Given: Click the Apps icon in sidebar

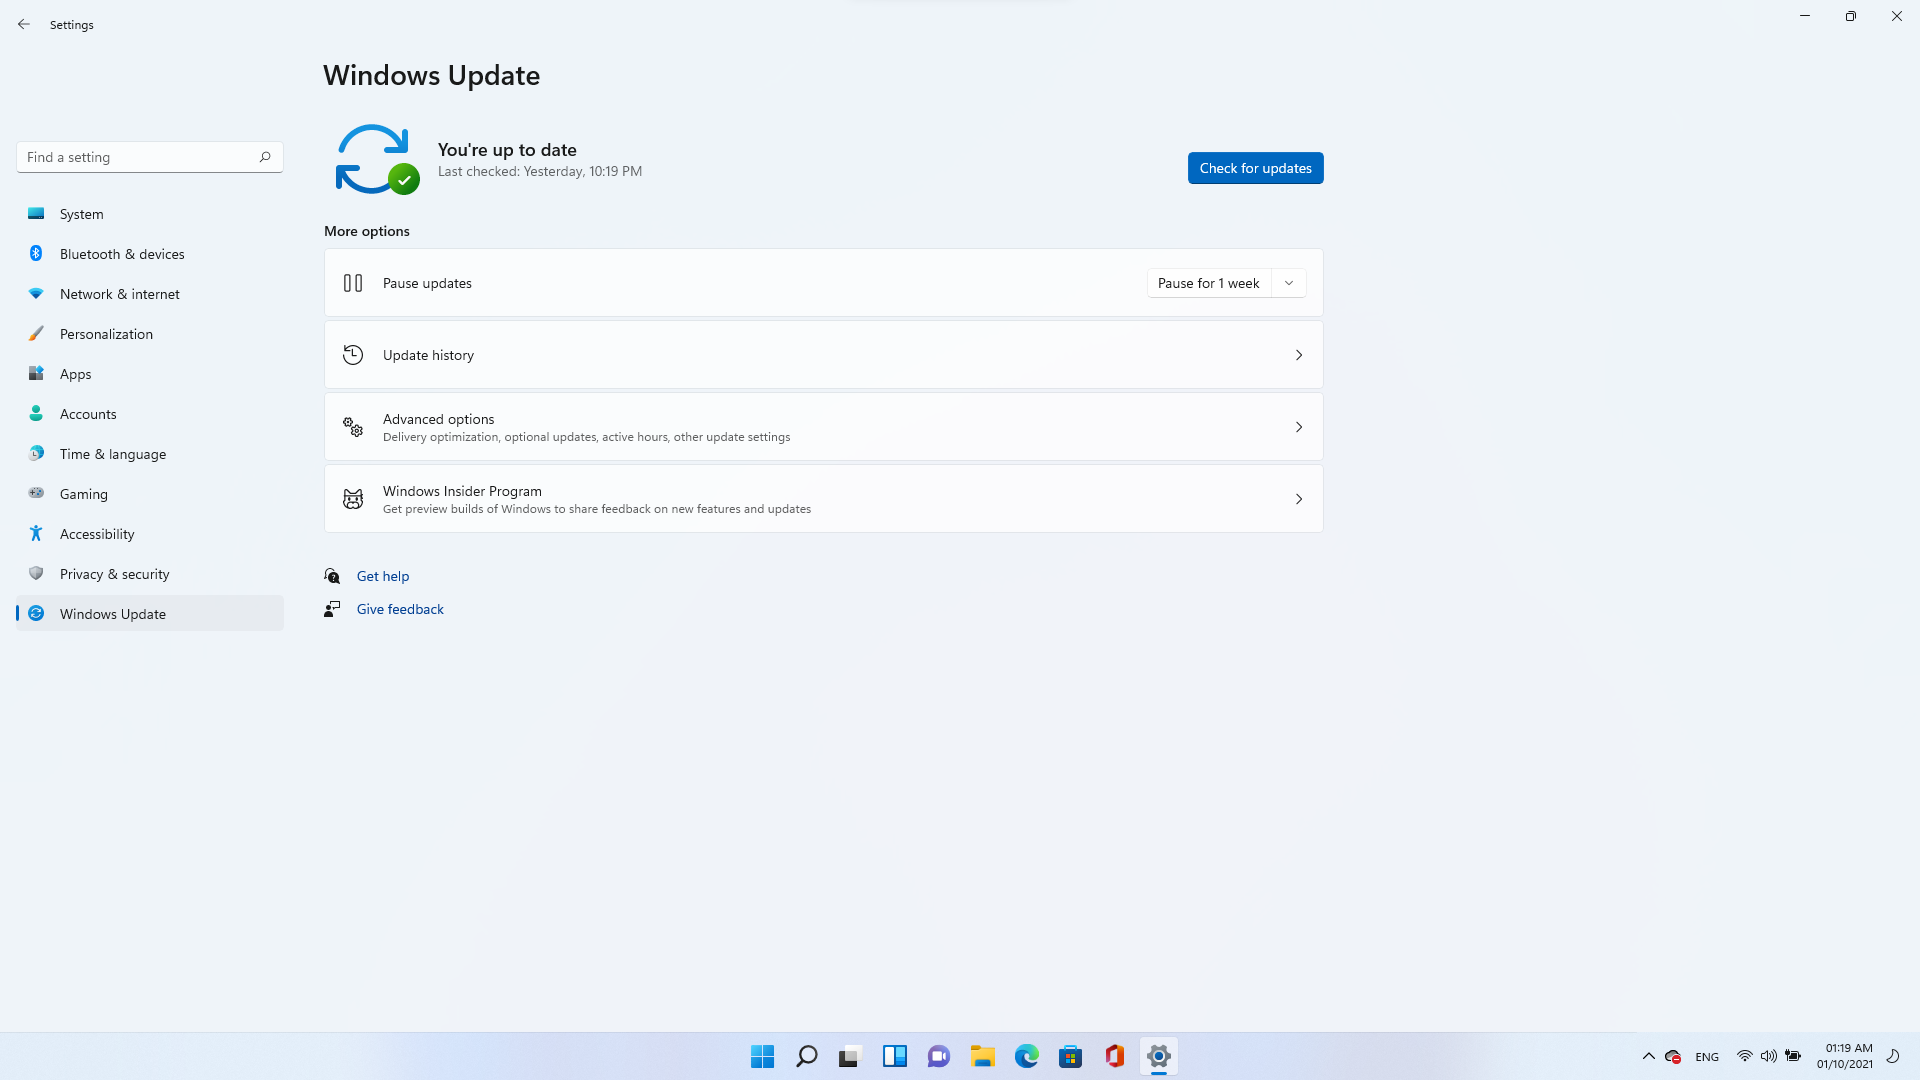Looking at the screenshot, I should (36, 374).
